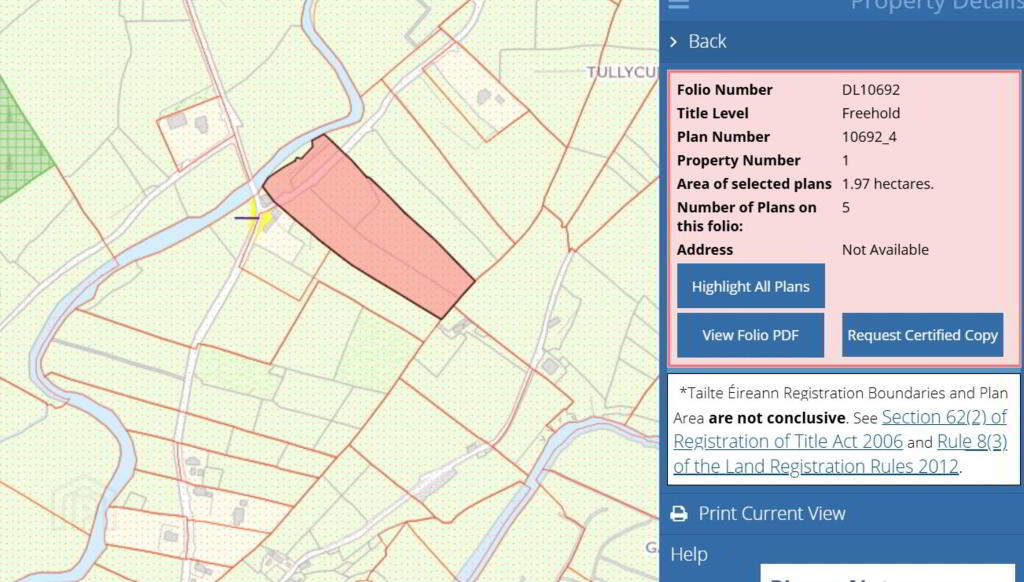The height and width of the screenshot is (582, 1024).
Task: Open the hamburger menu icon above Back
Action: pos(678,4)
